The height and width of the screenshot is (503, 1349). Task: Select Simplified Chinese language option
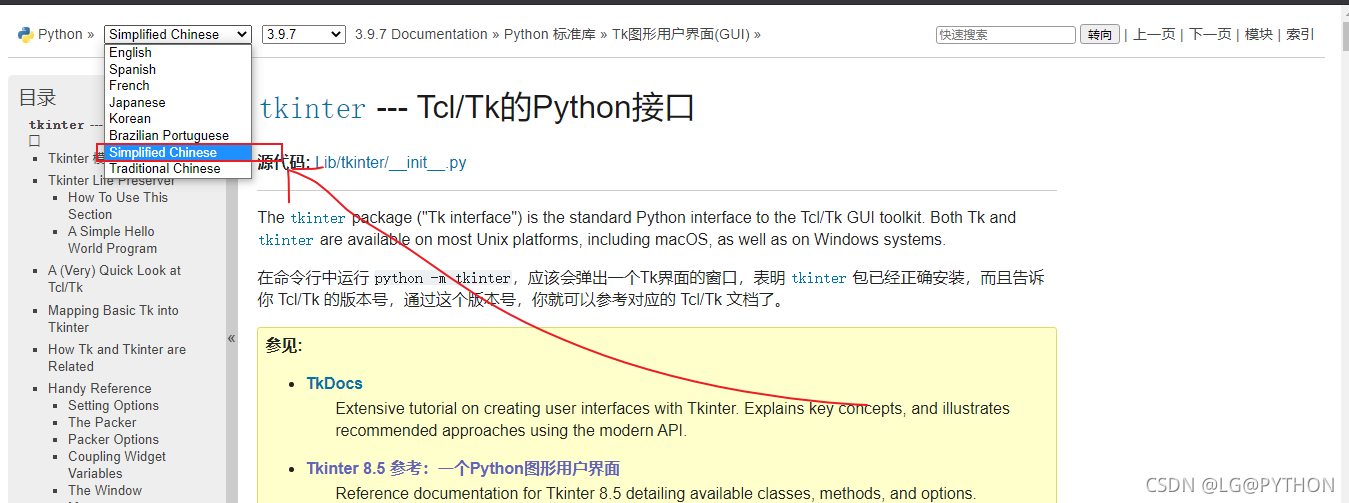click(x=177, y=152)
